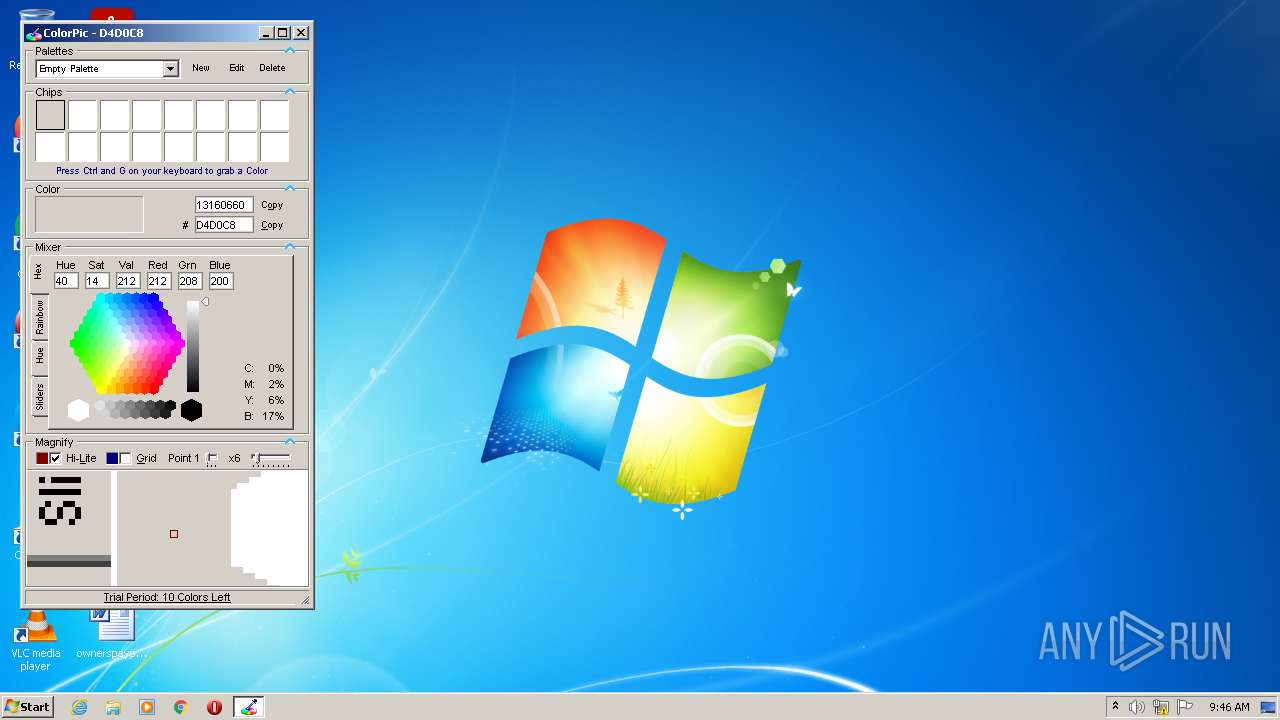The width and height of the screenshot is (1280, 720).
Task: Click the dark red Hi-Lite color swatch
Action: (42, 458)
